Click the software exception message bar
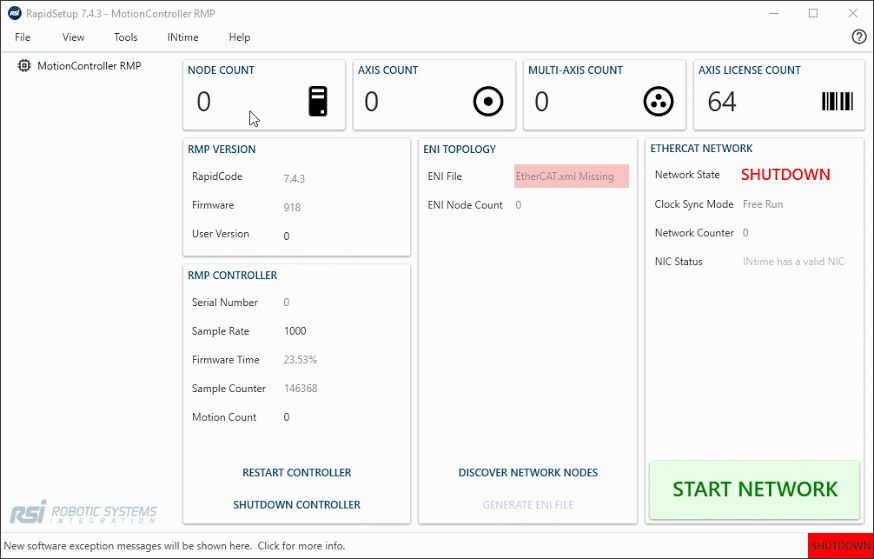This screenshot has height=559, width=874. pyautogui.click(x=174, y=546)
